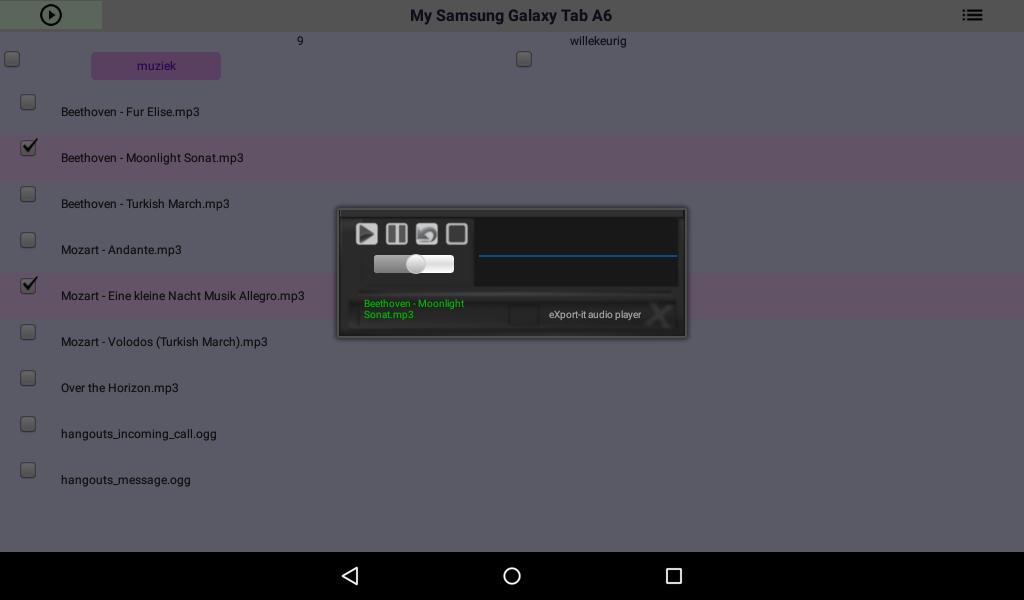Screen dimensions: 1024x600
Task: Click the file count 9
Action: [300, 41]
